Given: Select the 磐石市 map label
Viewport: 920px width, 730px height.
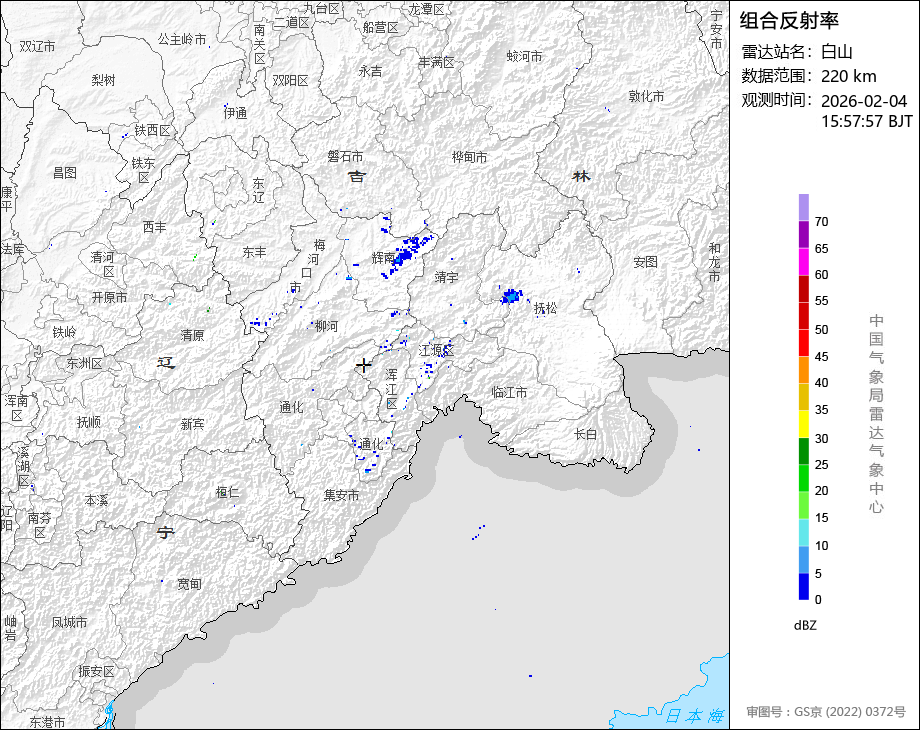Looking at the screenshot, I should pos(345,156).
